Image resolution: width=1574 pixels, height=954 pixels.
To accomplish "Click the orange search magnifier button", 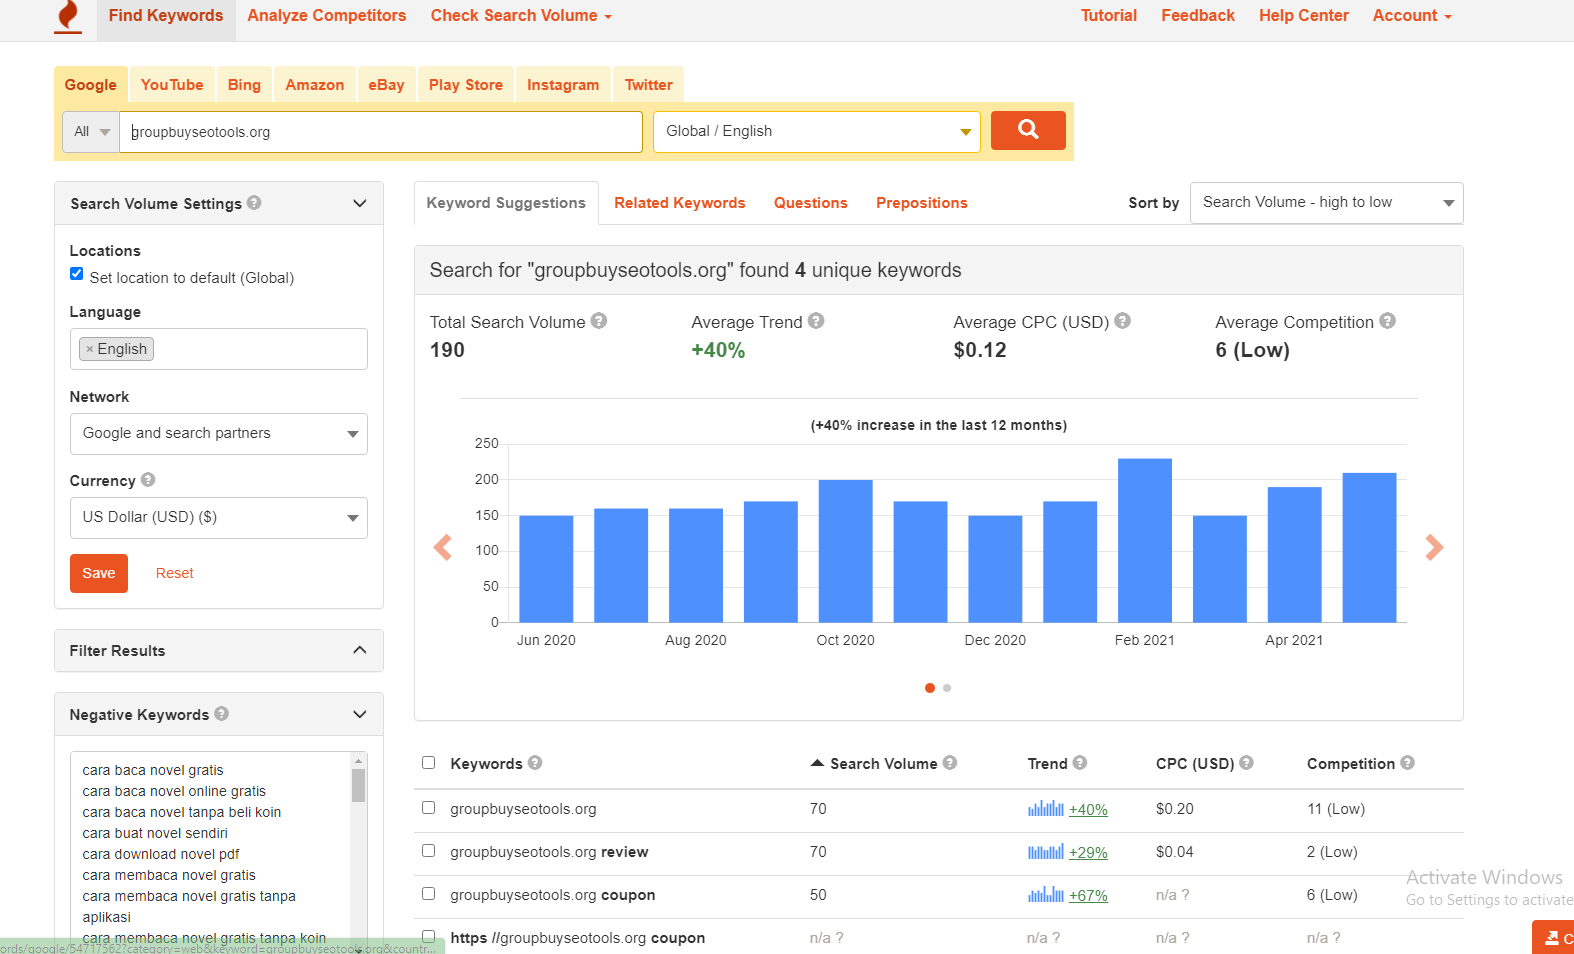I will pos(1028,130).
